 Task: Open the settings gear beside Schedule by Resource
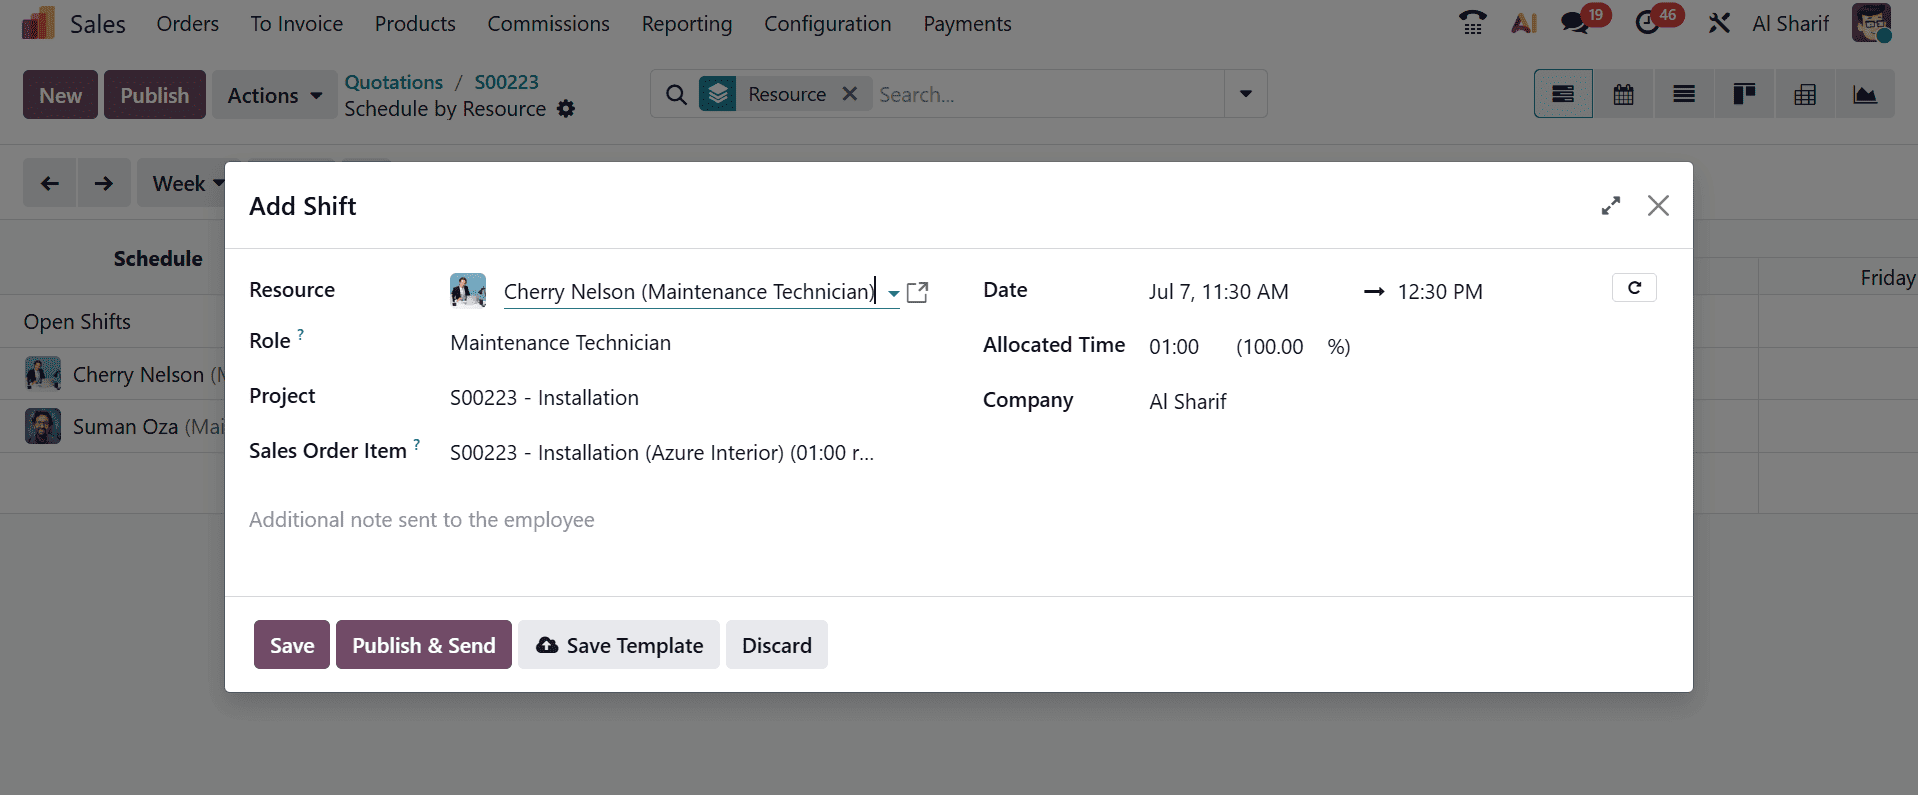point(566,108)
